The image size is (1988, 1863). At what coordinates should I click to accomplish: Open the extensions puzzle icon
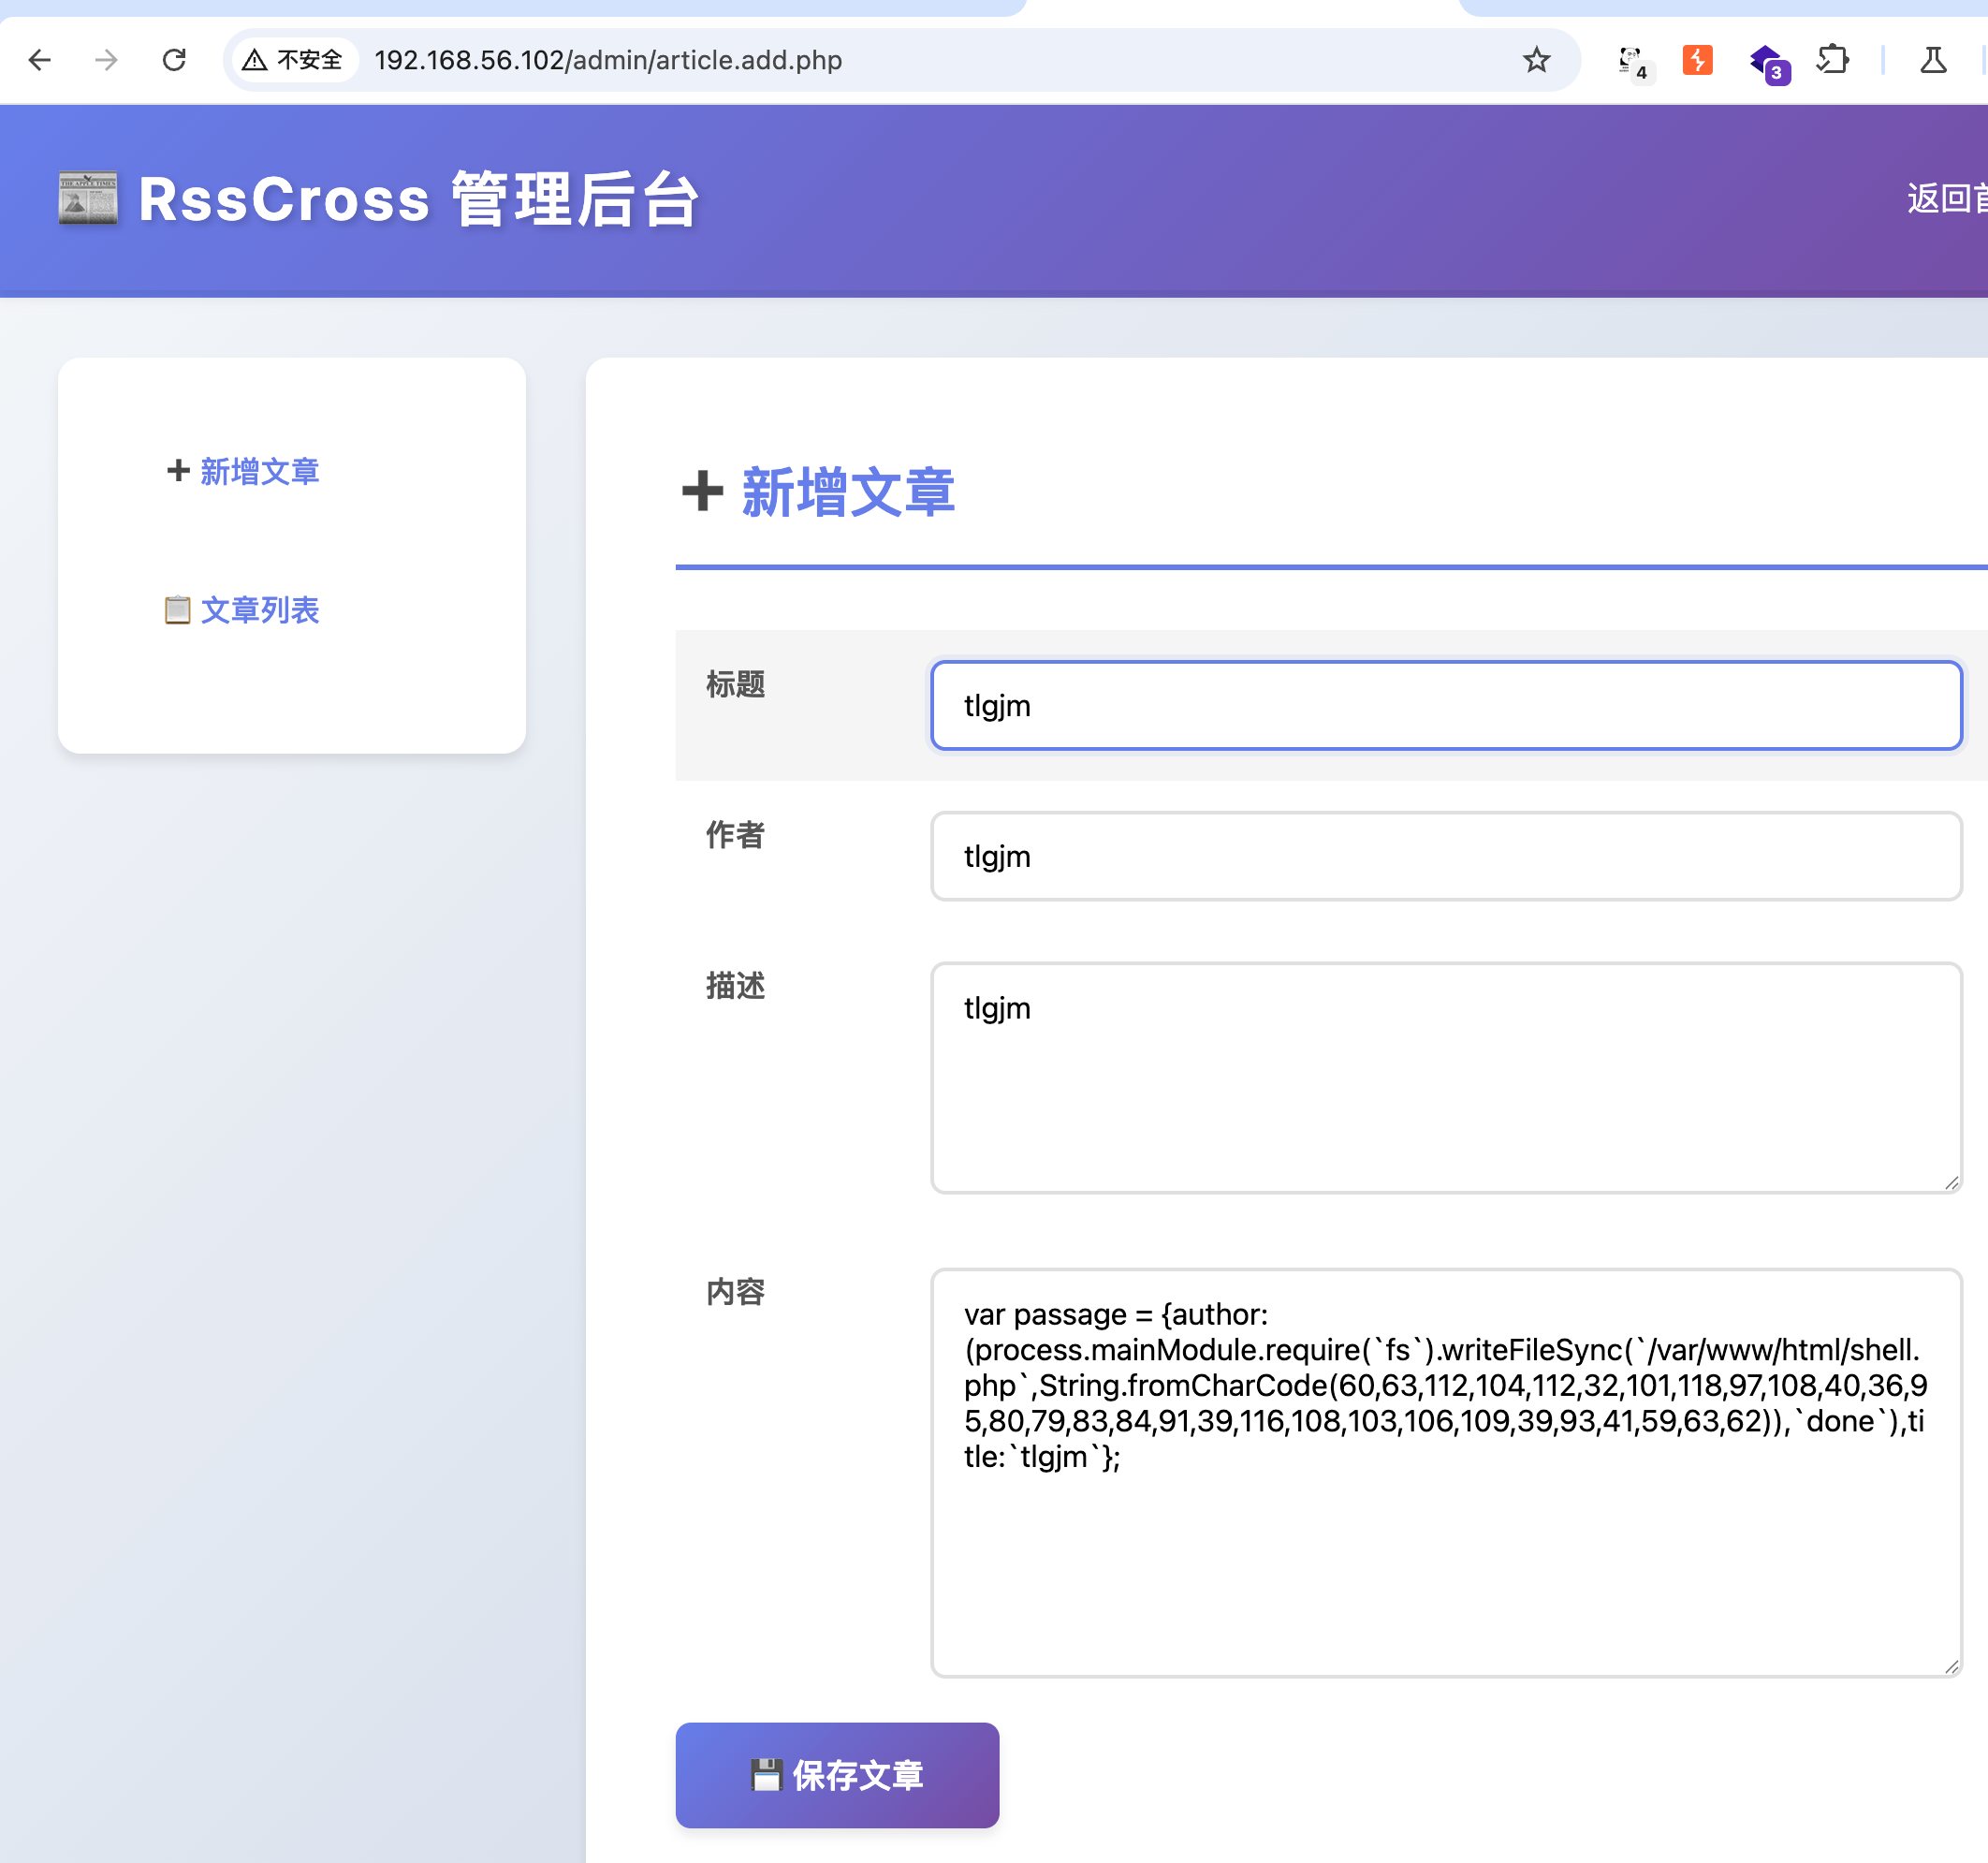click(x=1833, y=60)
